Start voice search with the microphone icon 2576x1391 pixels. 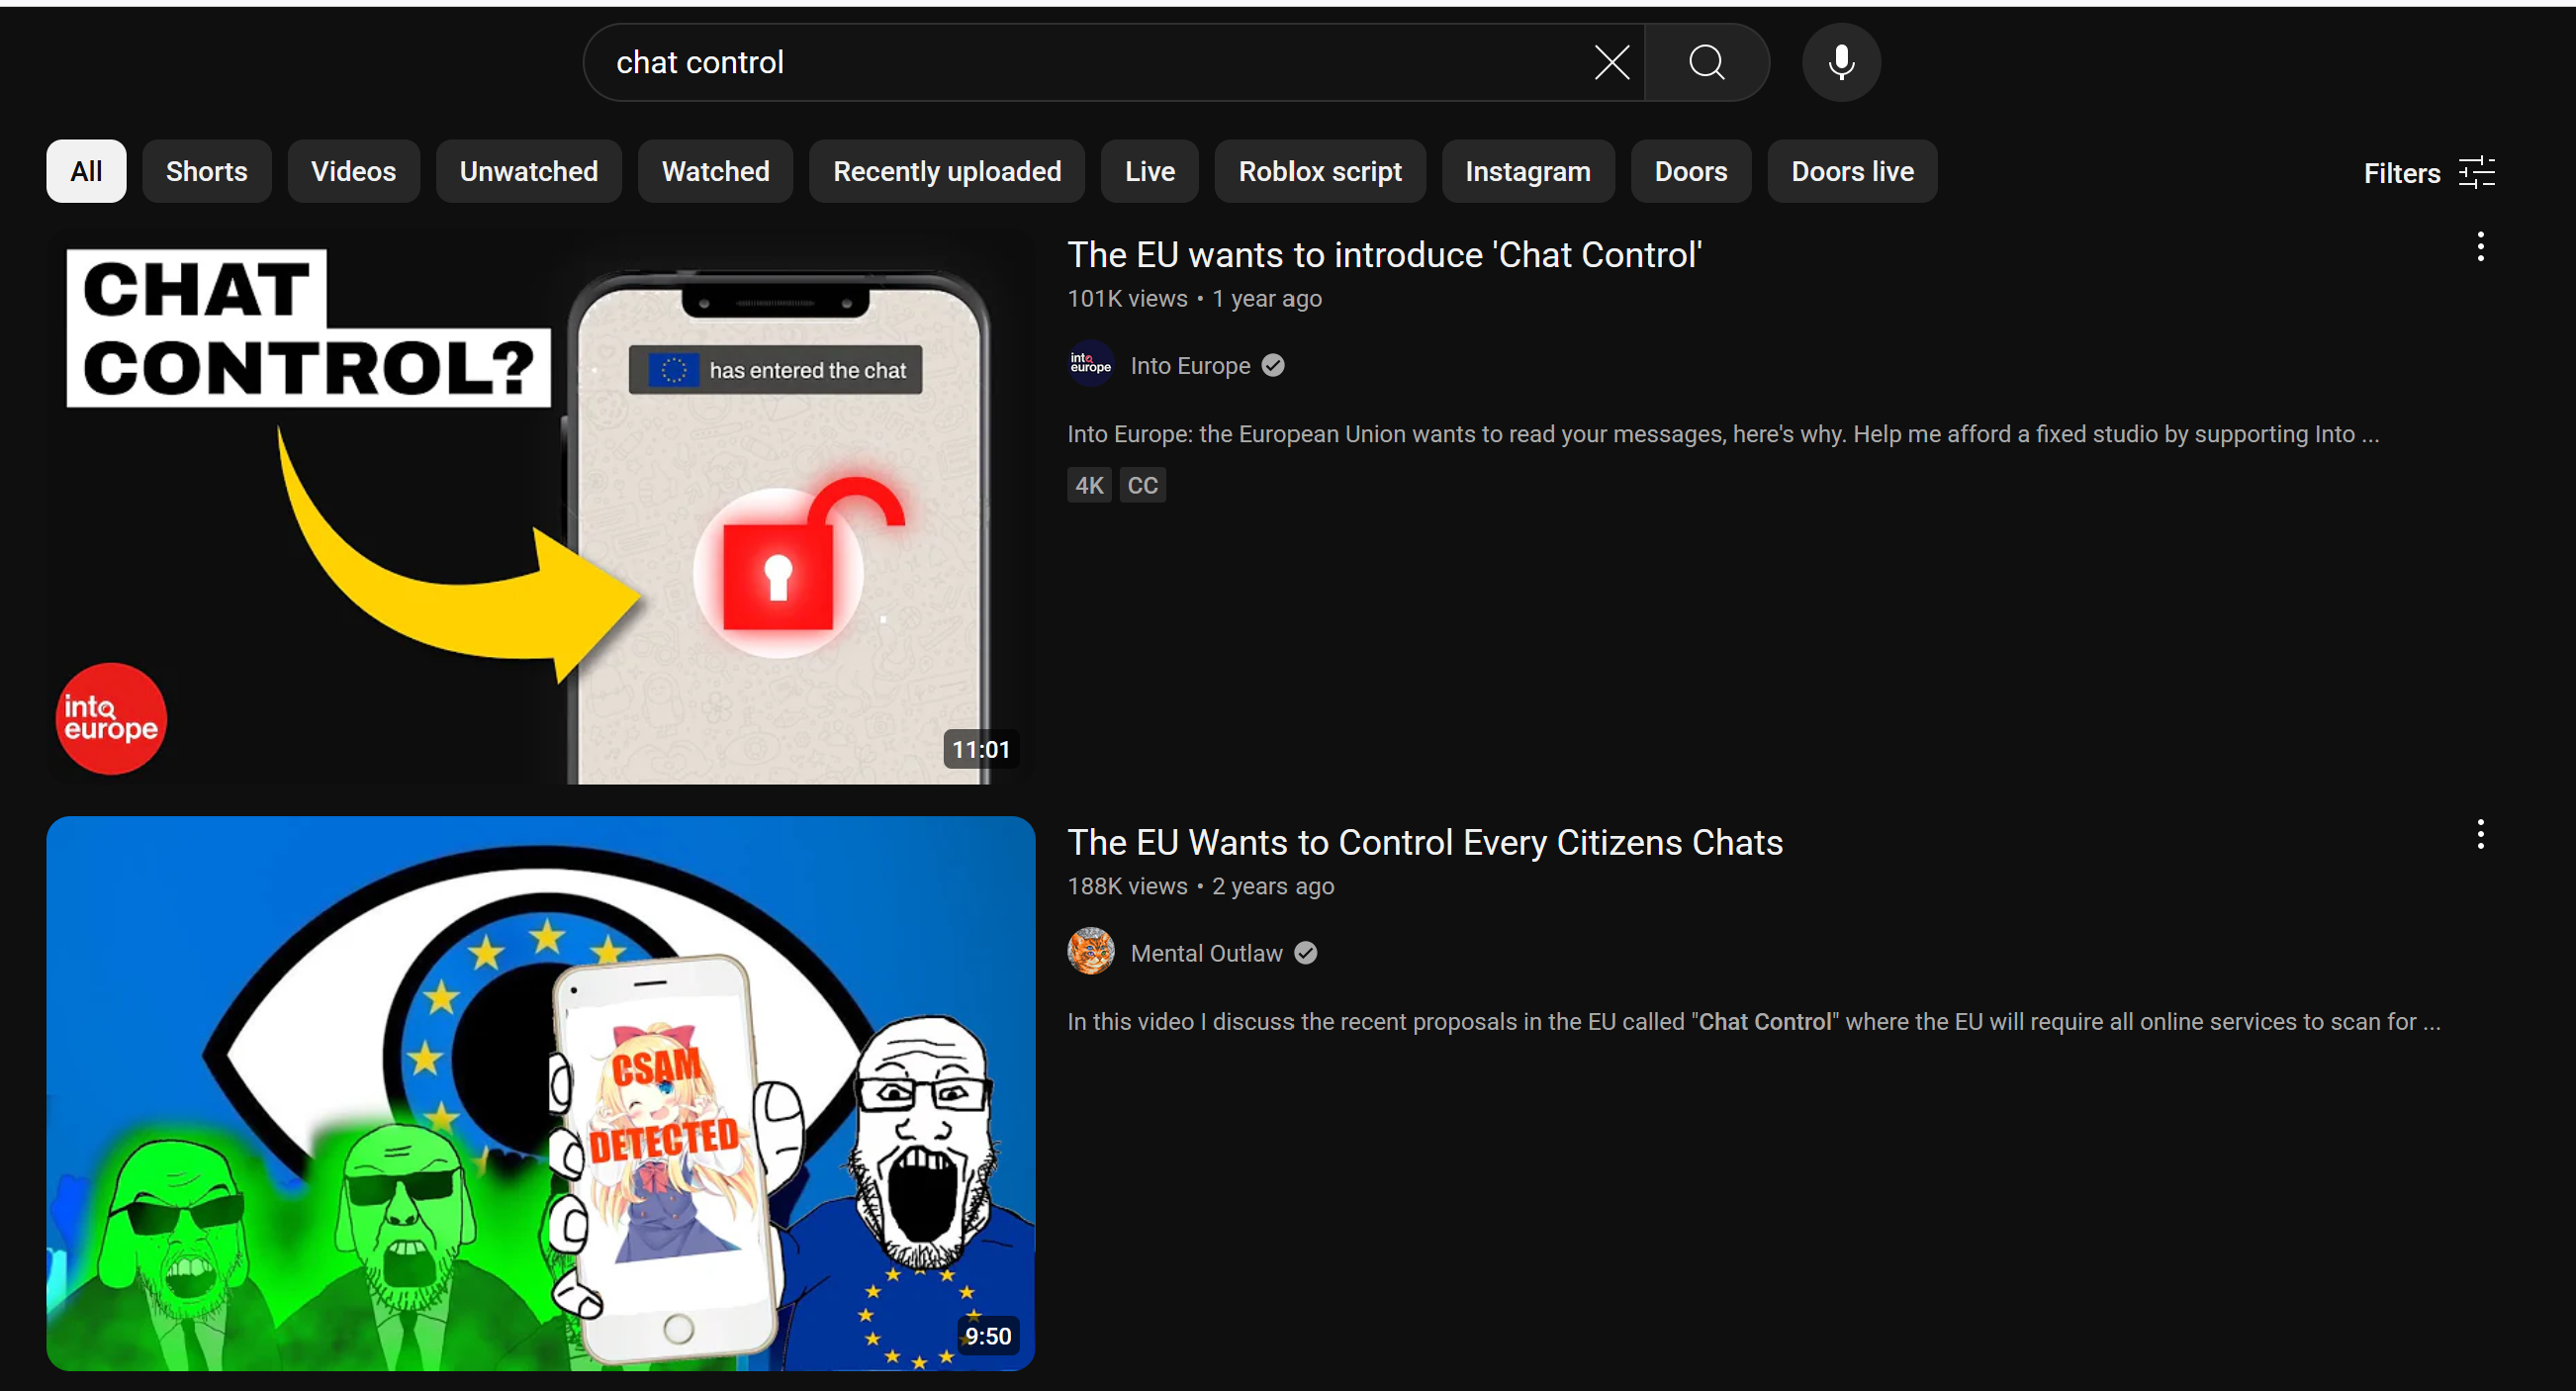(1840, 62)
